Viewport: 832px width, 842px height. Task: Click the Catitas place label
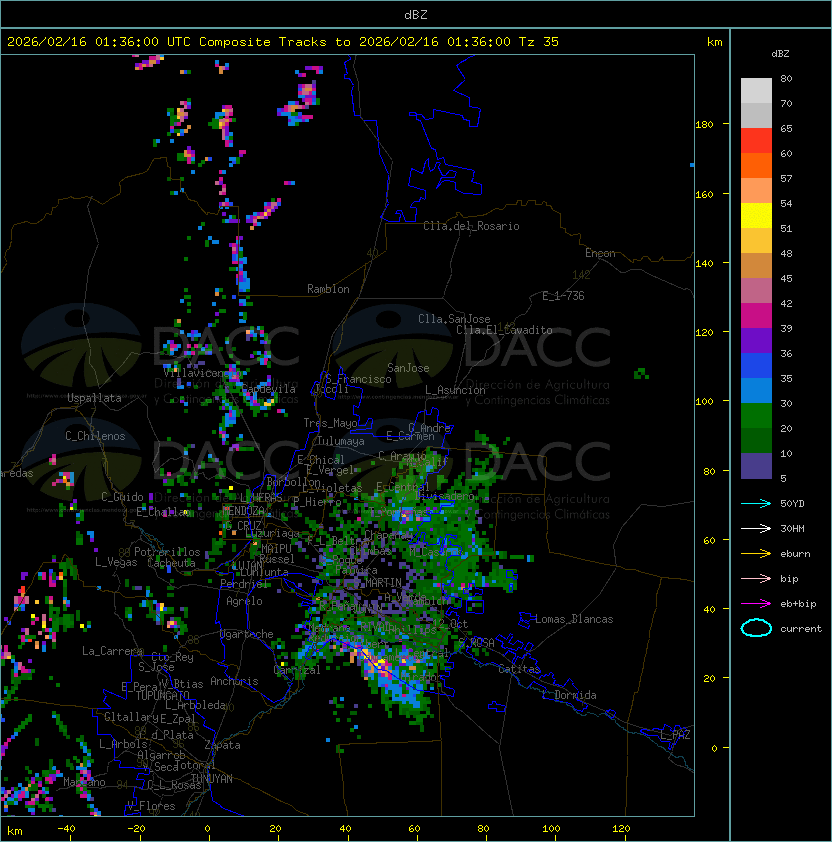519,669
